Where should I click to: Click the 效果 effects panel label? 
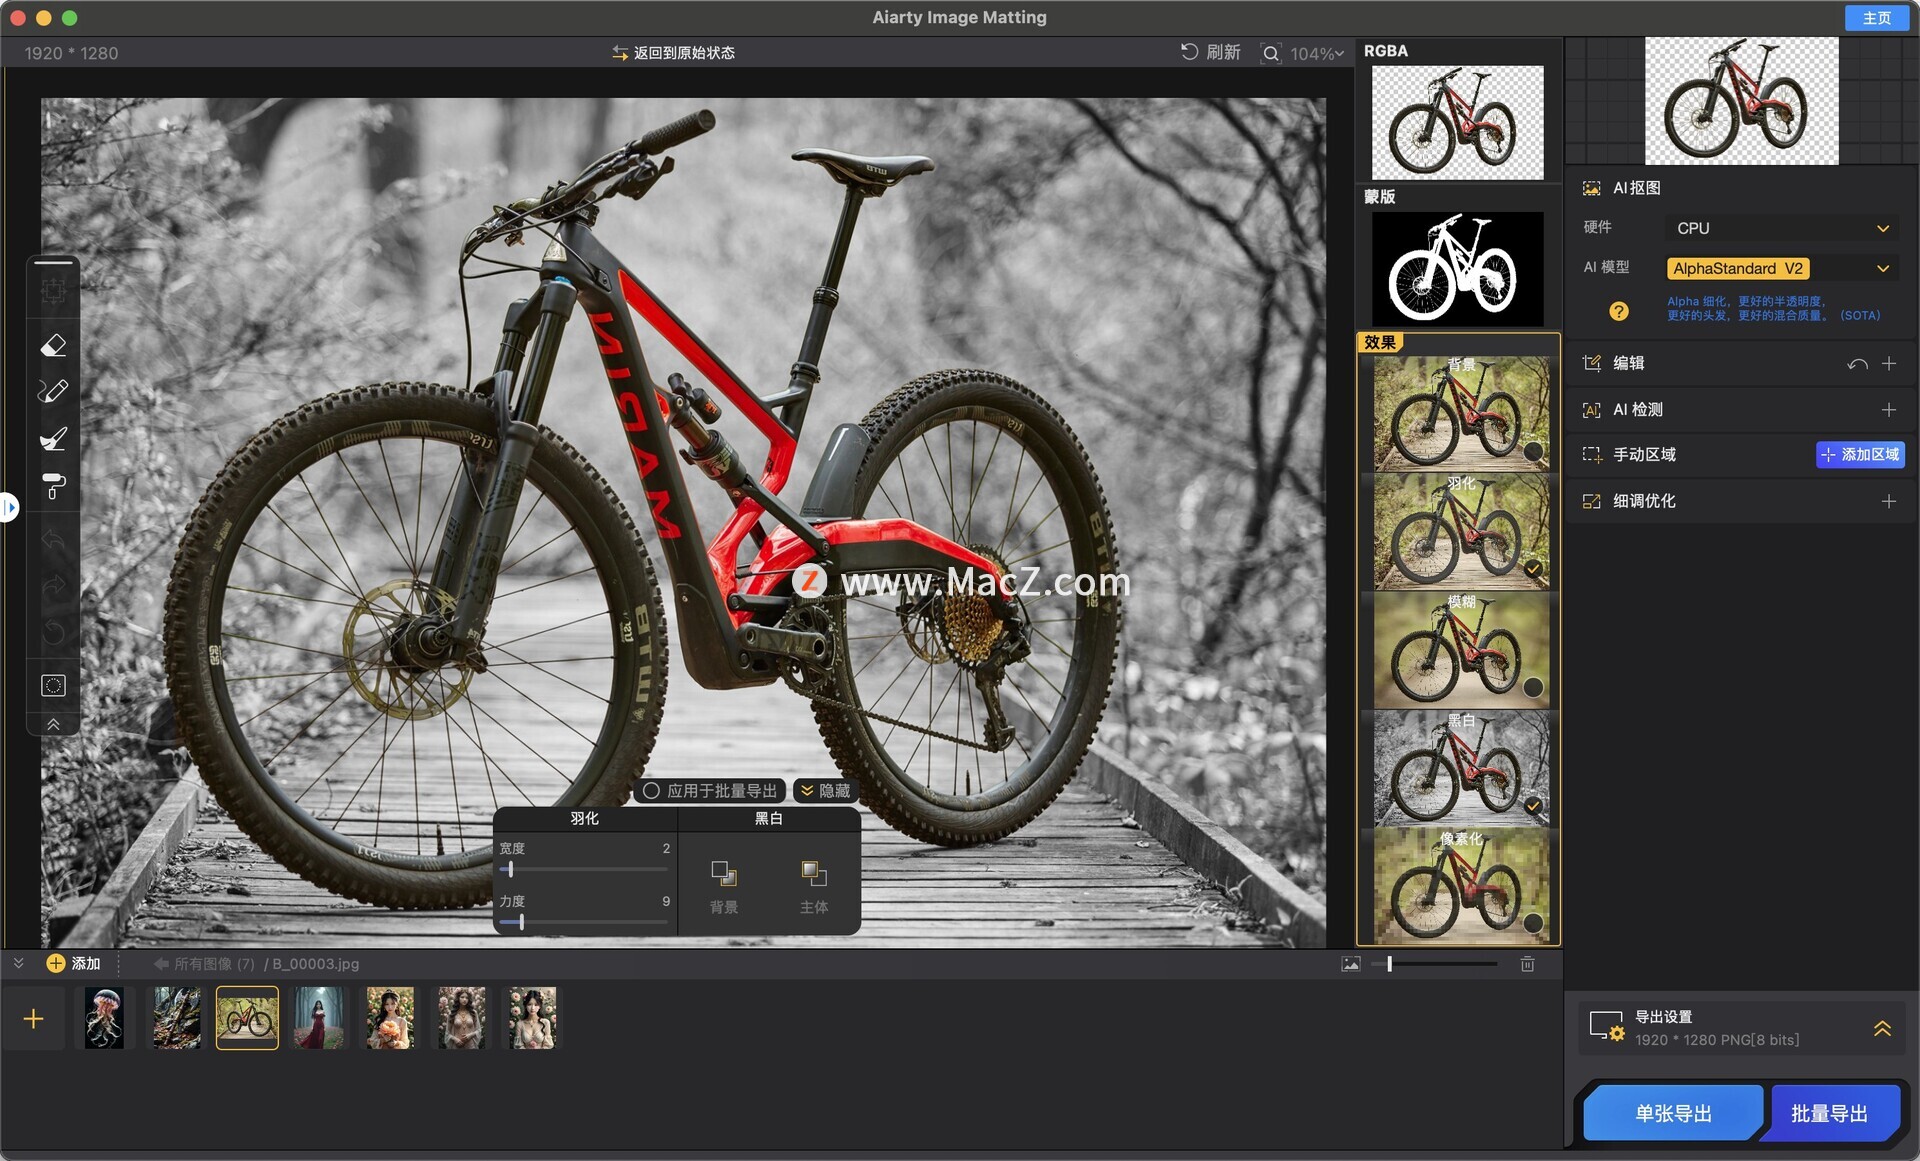[1380, 342]
